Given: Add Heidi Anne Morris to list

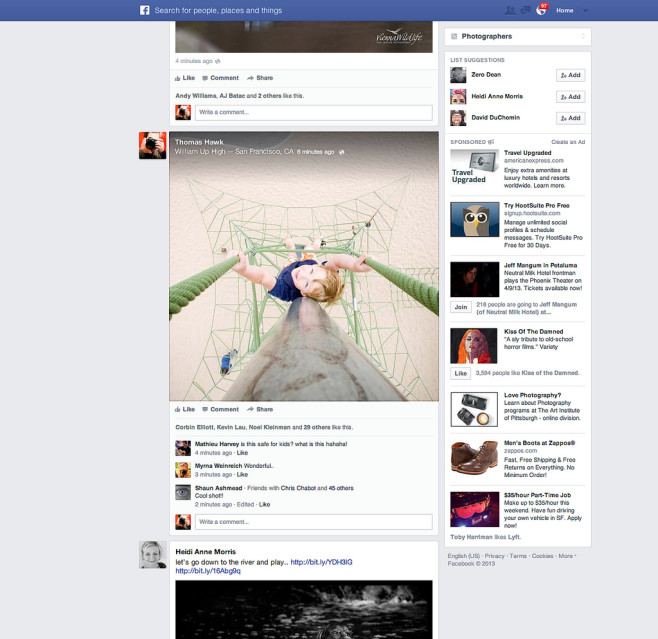Looking at the screenshot, I should 570,97.
